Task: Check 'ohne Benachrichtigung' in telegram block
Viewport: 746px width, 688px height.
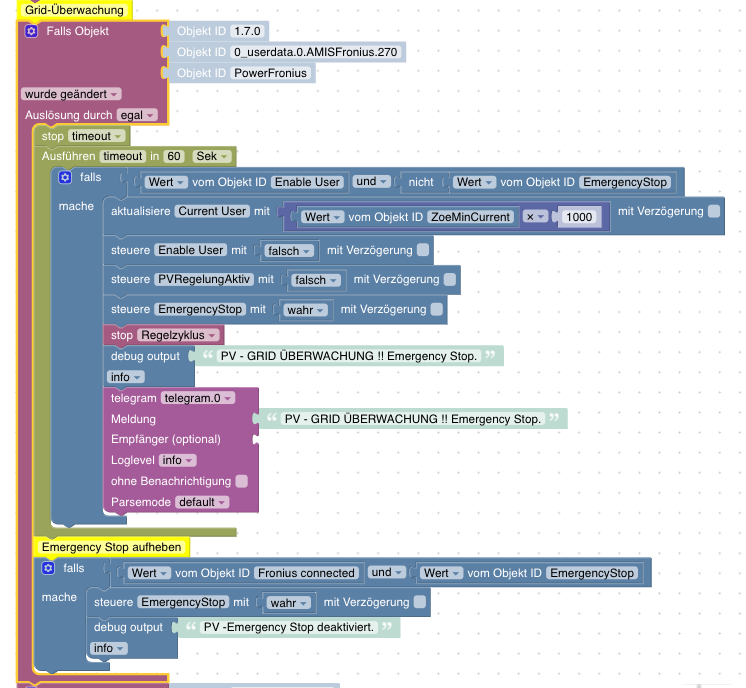Action: pyautogui.click(x=242, y=481)
